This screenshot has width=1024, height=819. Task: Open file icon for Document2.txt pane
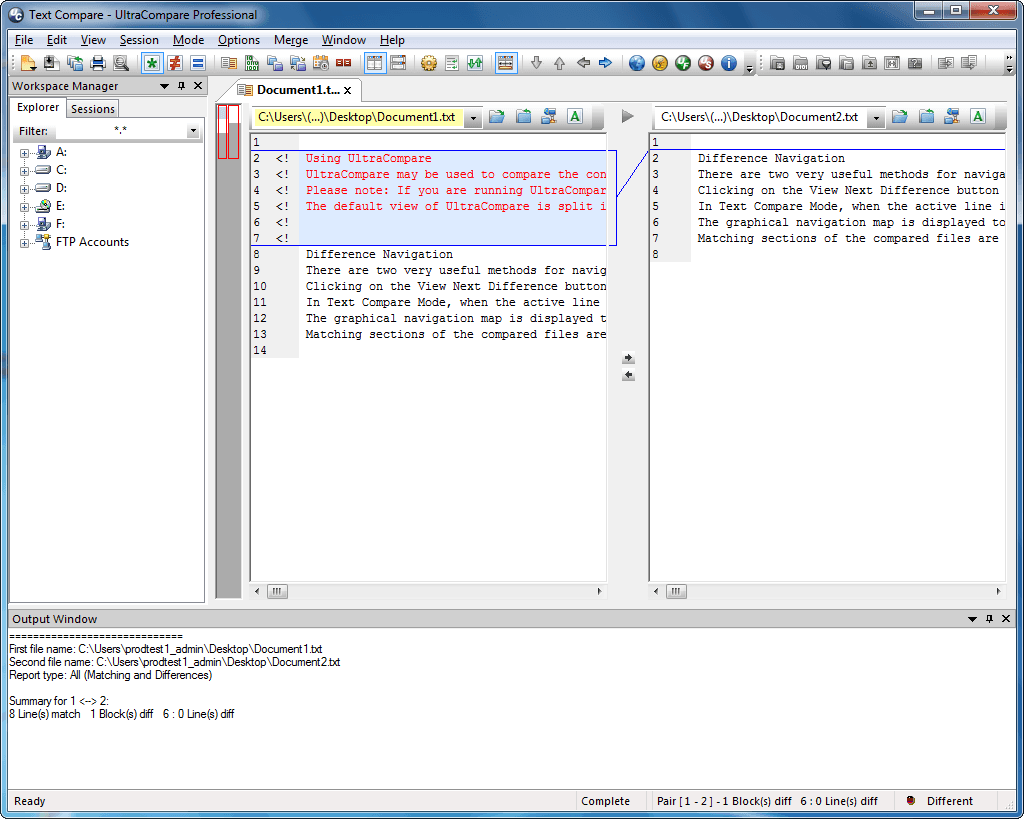pyautogui.click(x=900, y=117)
